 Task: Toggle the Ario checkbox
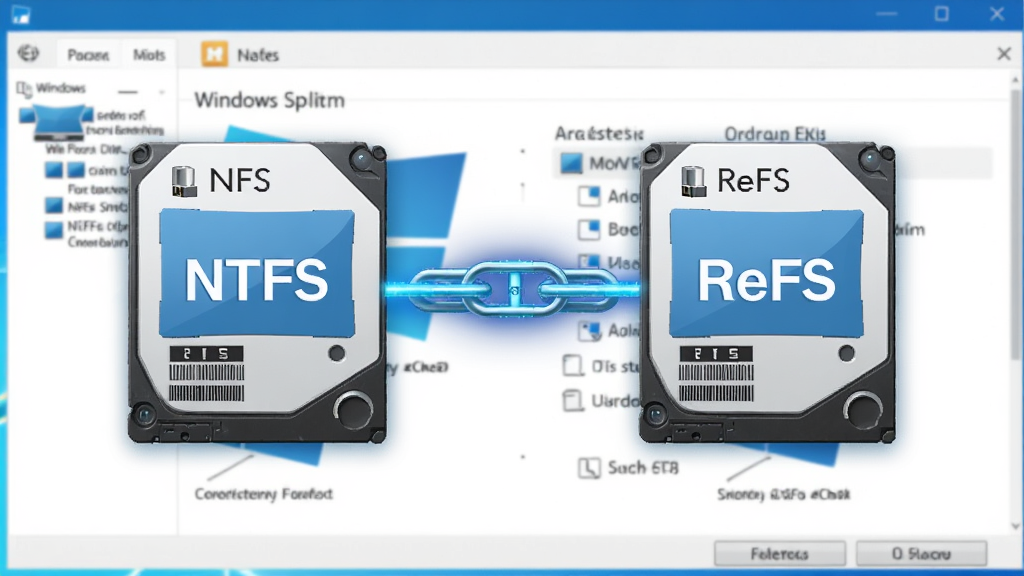589,196
